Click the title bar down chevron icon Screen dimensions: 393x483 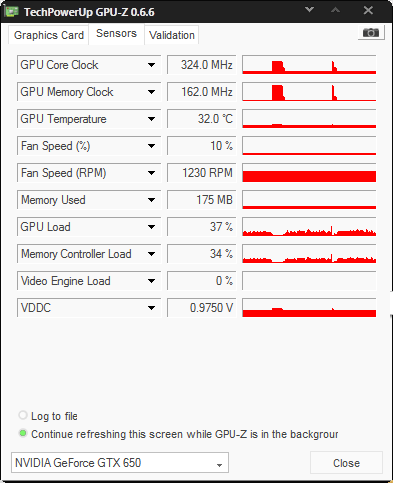tap(310, 10)
